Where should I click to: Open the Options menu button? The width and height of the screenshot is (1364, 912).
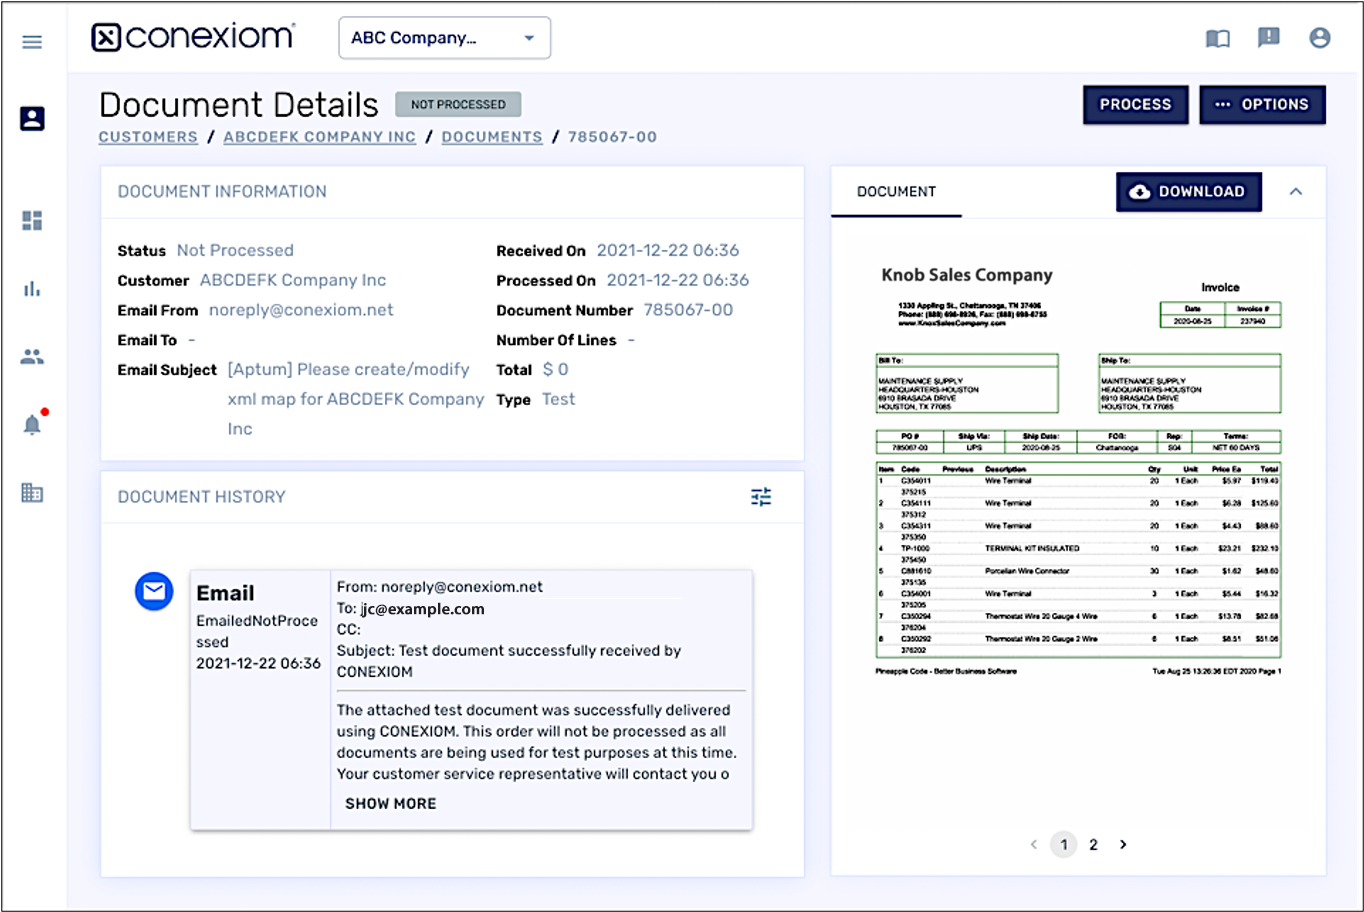pyautogui.click(x=1262, y=105)
